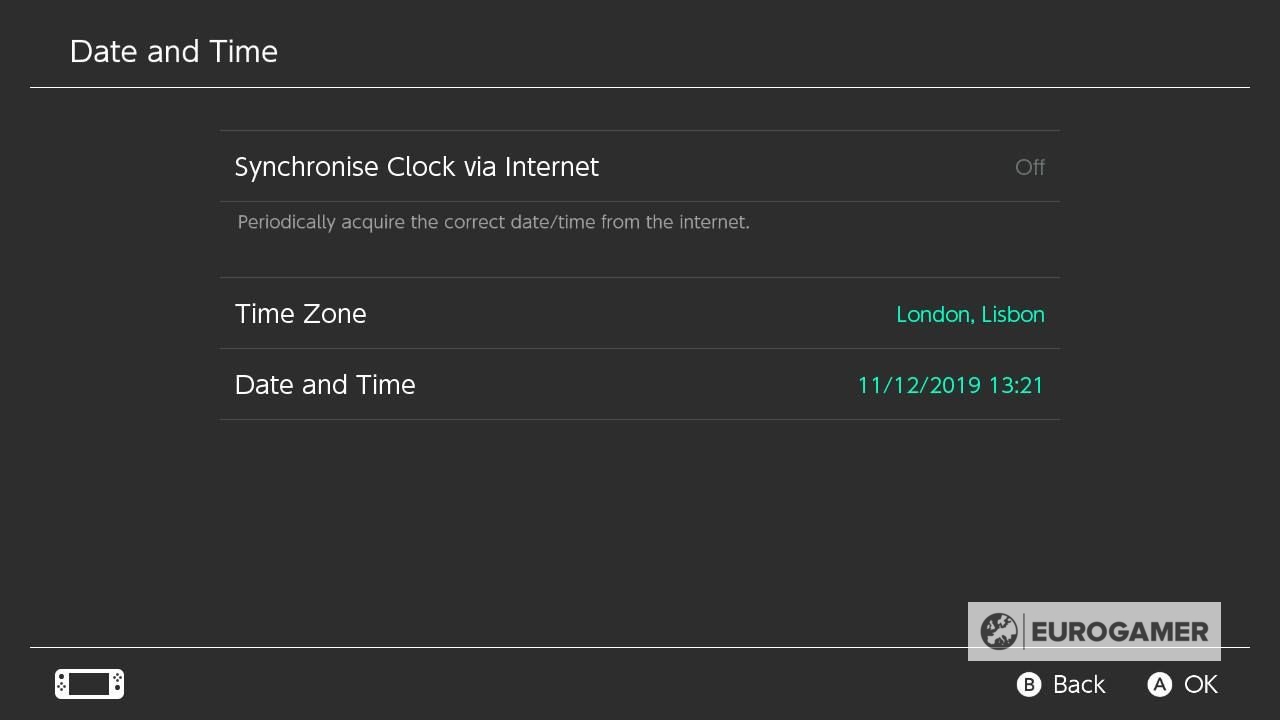Click the screen of the console icon
Viewport: 1280px width, 720px height.
click(x=89, y=684)
